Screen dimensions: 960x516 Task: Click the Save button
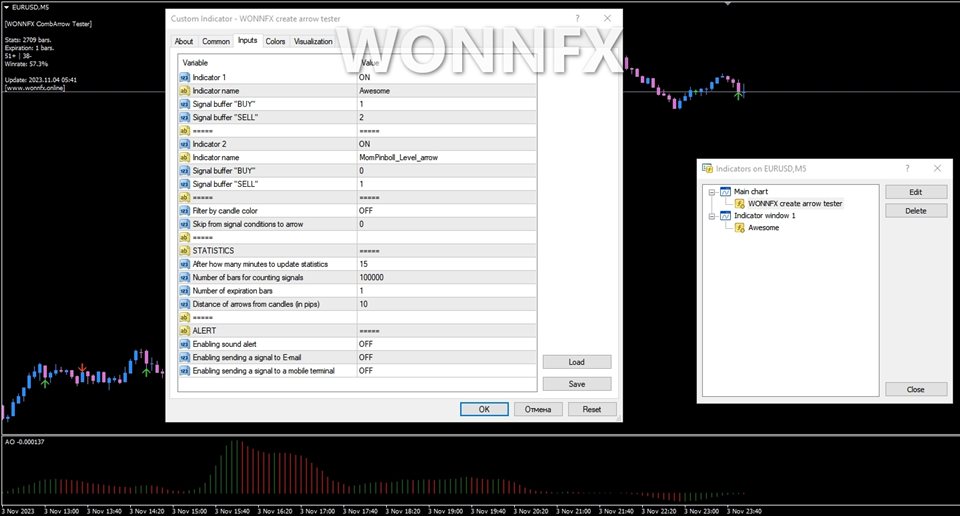coord(577,384)
